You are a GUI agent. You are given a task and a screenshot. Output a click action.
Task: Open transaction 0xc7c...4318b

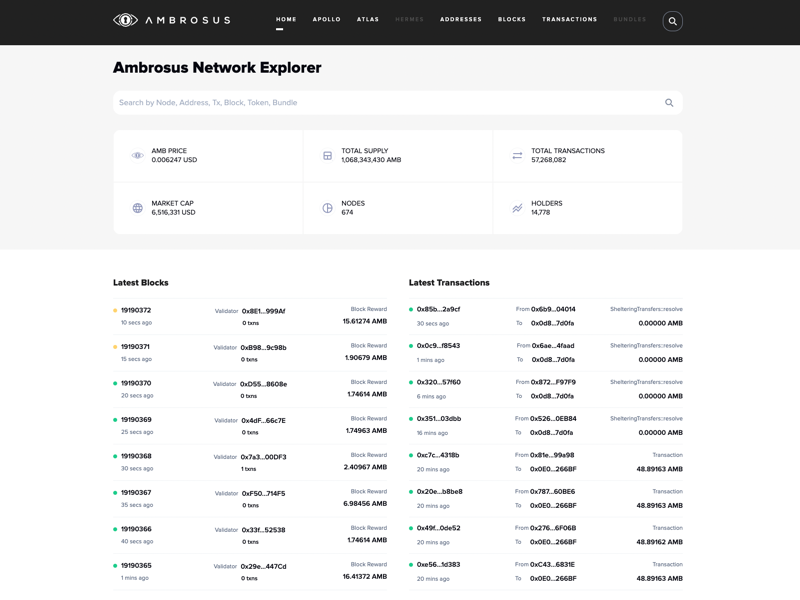point(438,455)
